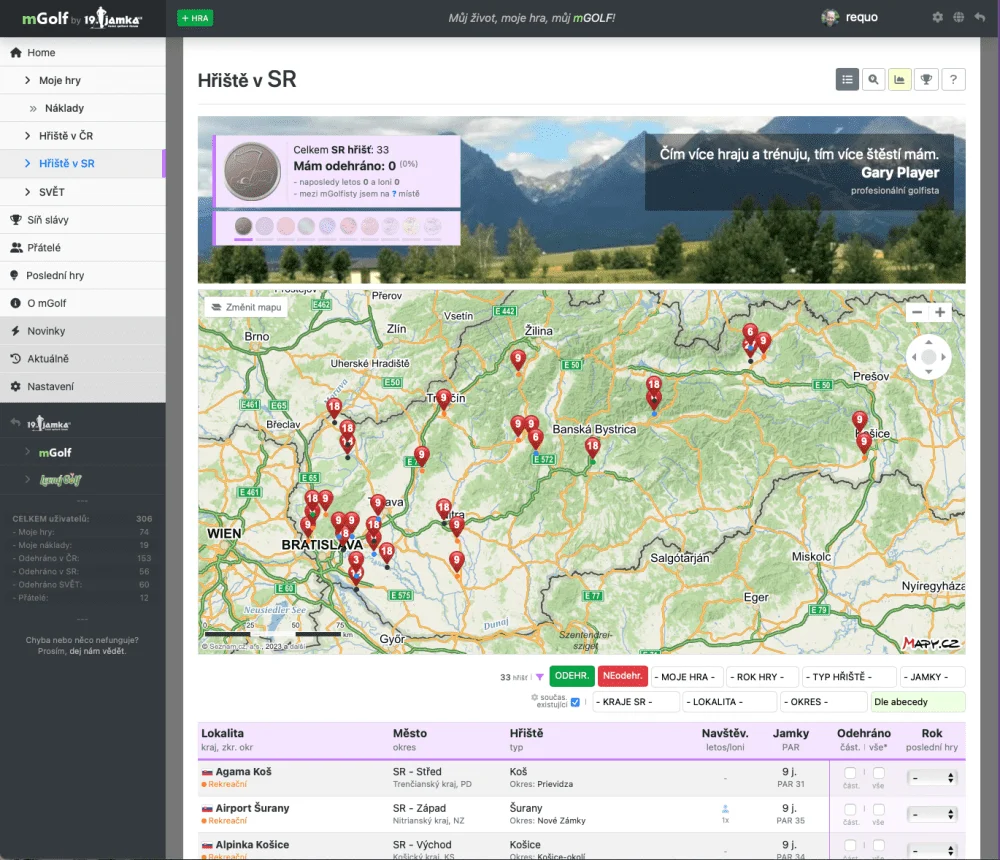Select the first gray badge medal

(243, 226)
